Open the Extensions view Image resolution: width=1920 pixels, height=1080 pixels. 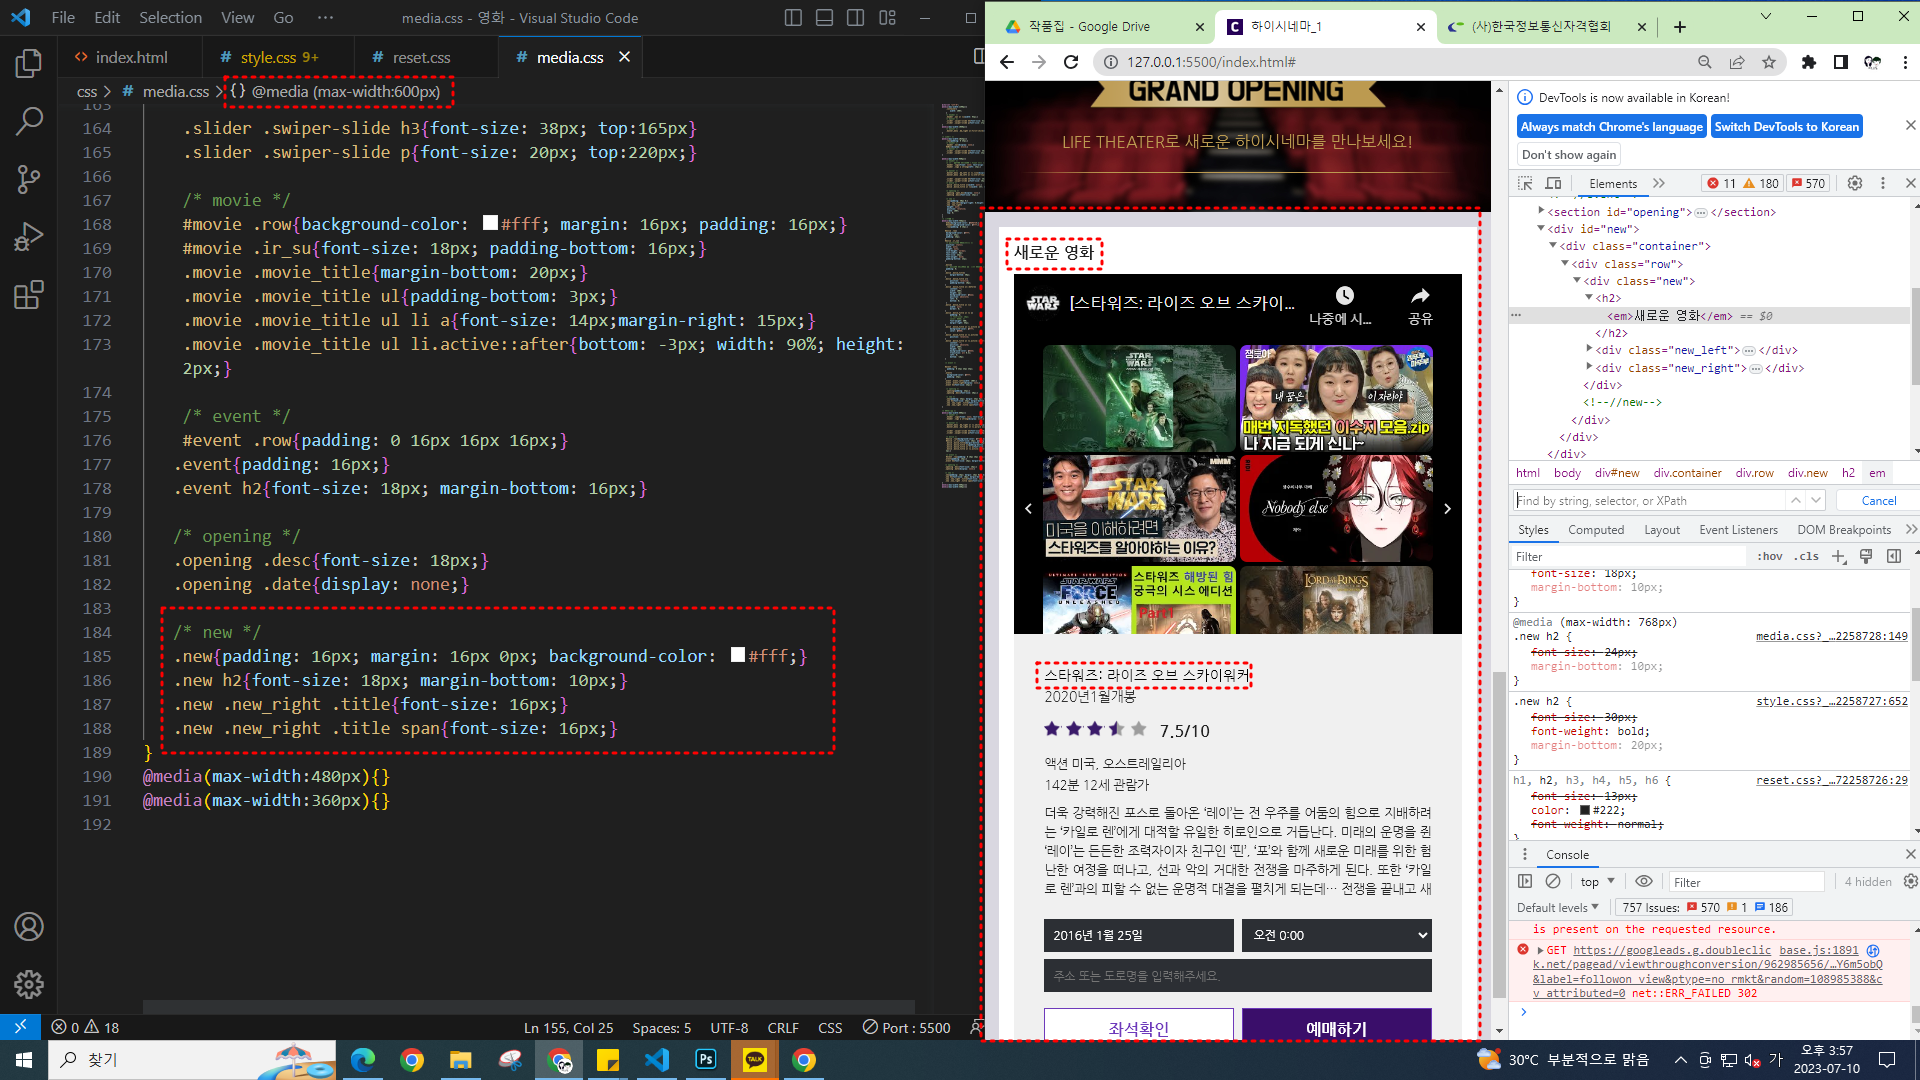coord(29,295)
